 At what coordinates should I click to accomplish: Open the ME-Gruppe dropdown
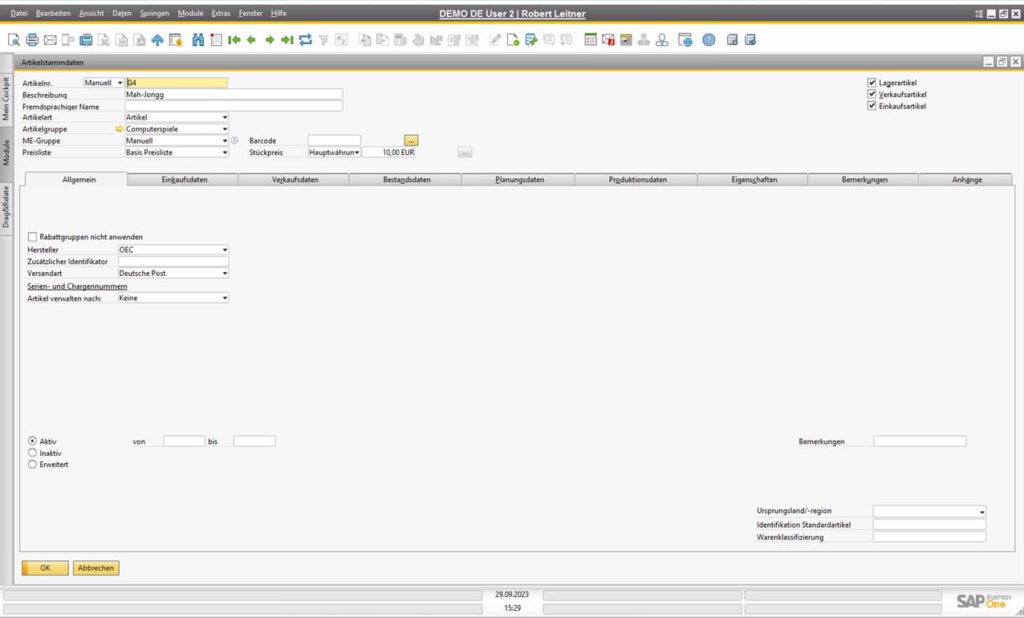(225, 140)
